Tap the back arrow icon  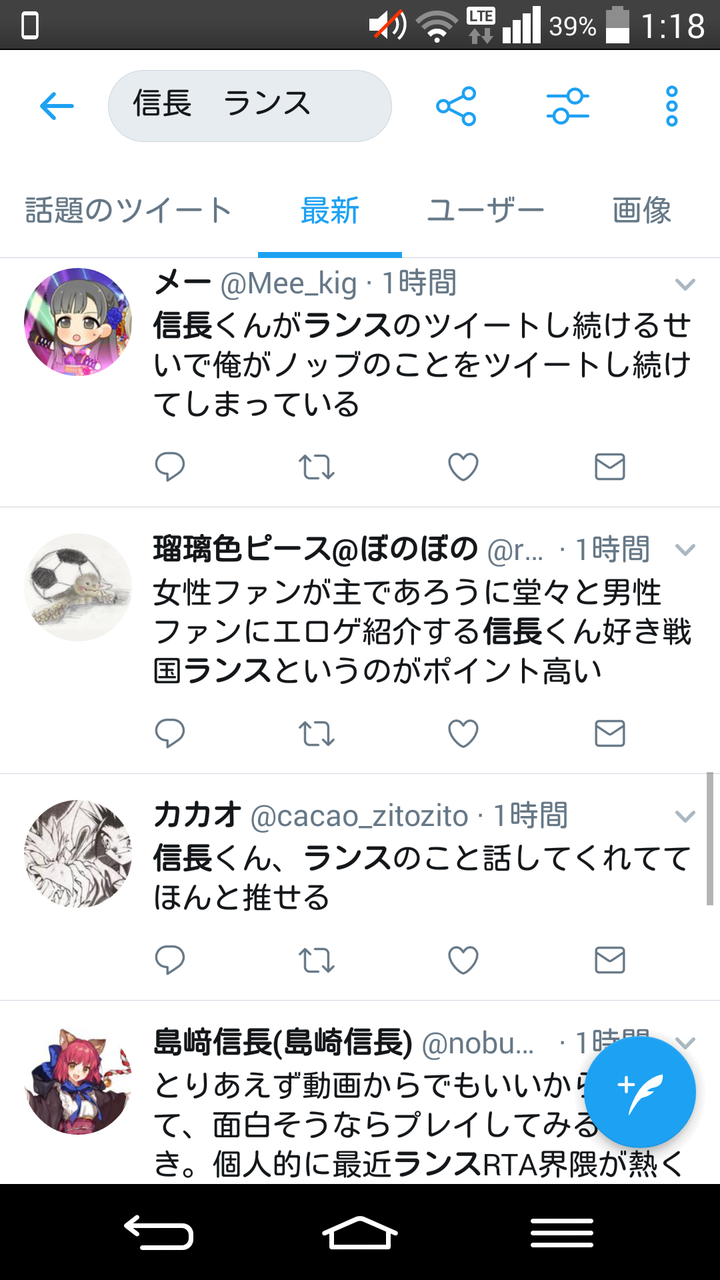pos(57,106)
